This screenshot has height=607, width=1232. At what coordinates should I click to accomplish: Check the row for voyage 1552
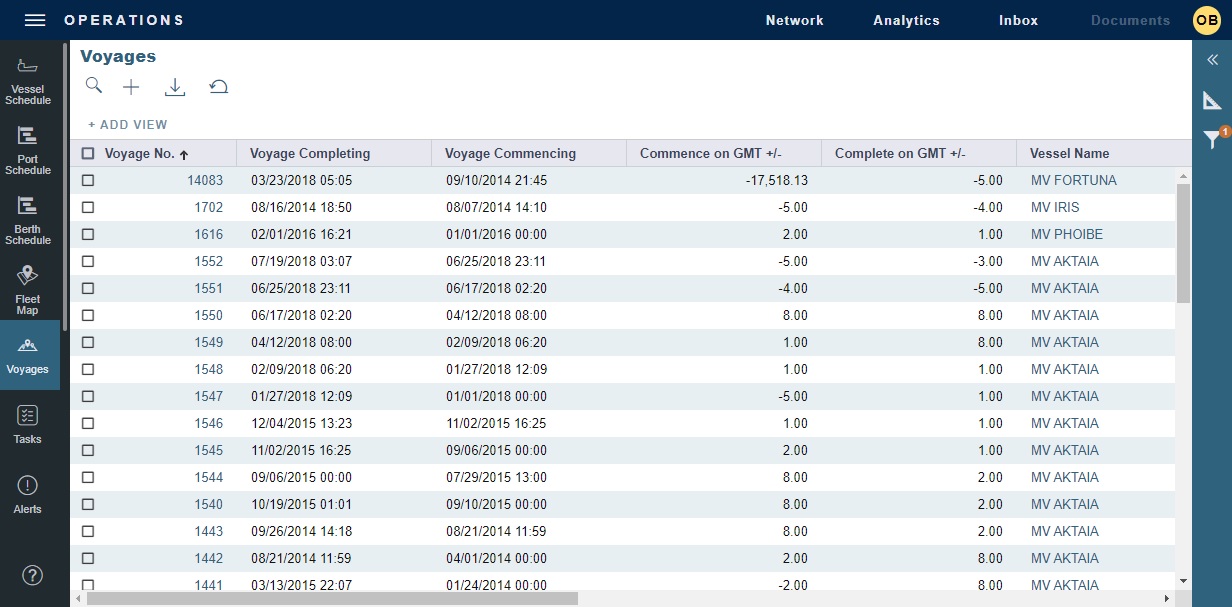87,261
